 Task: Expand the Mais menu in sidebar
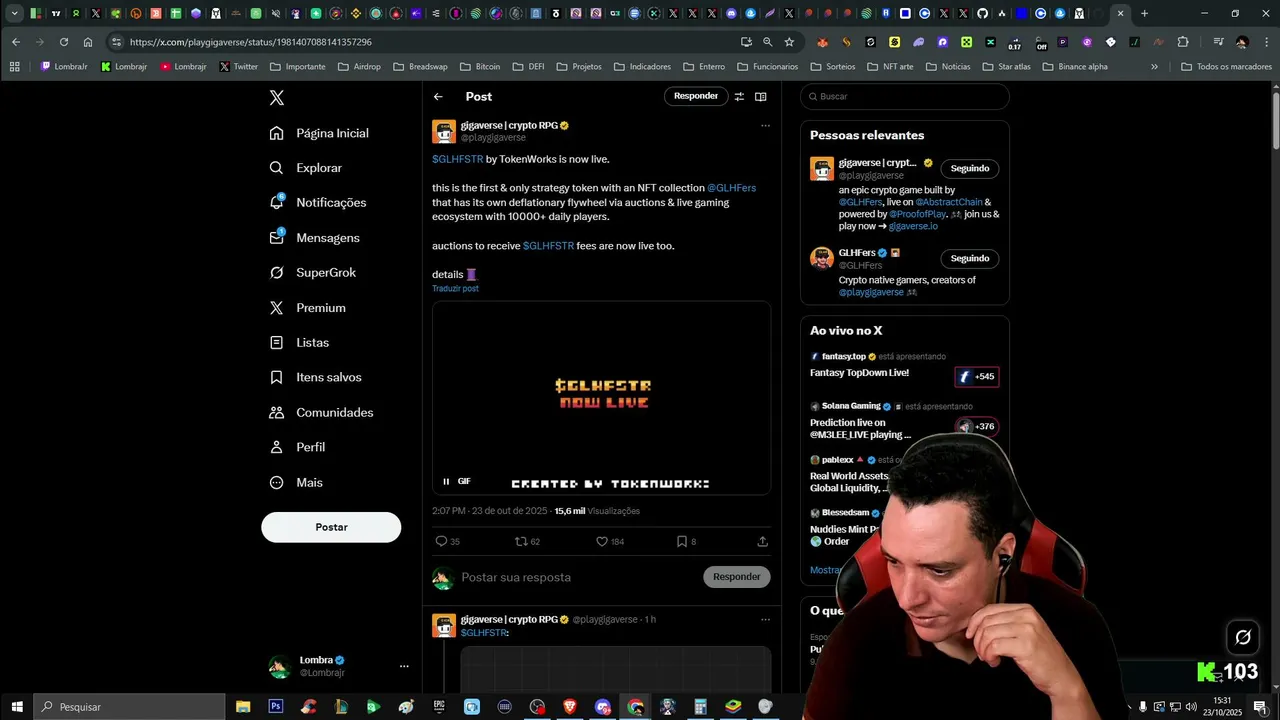tap(297, 482)
